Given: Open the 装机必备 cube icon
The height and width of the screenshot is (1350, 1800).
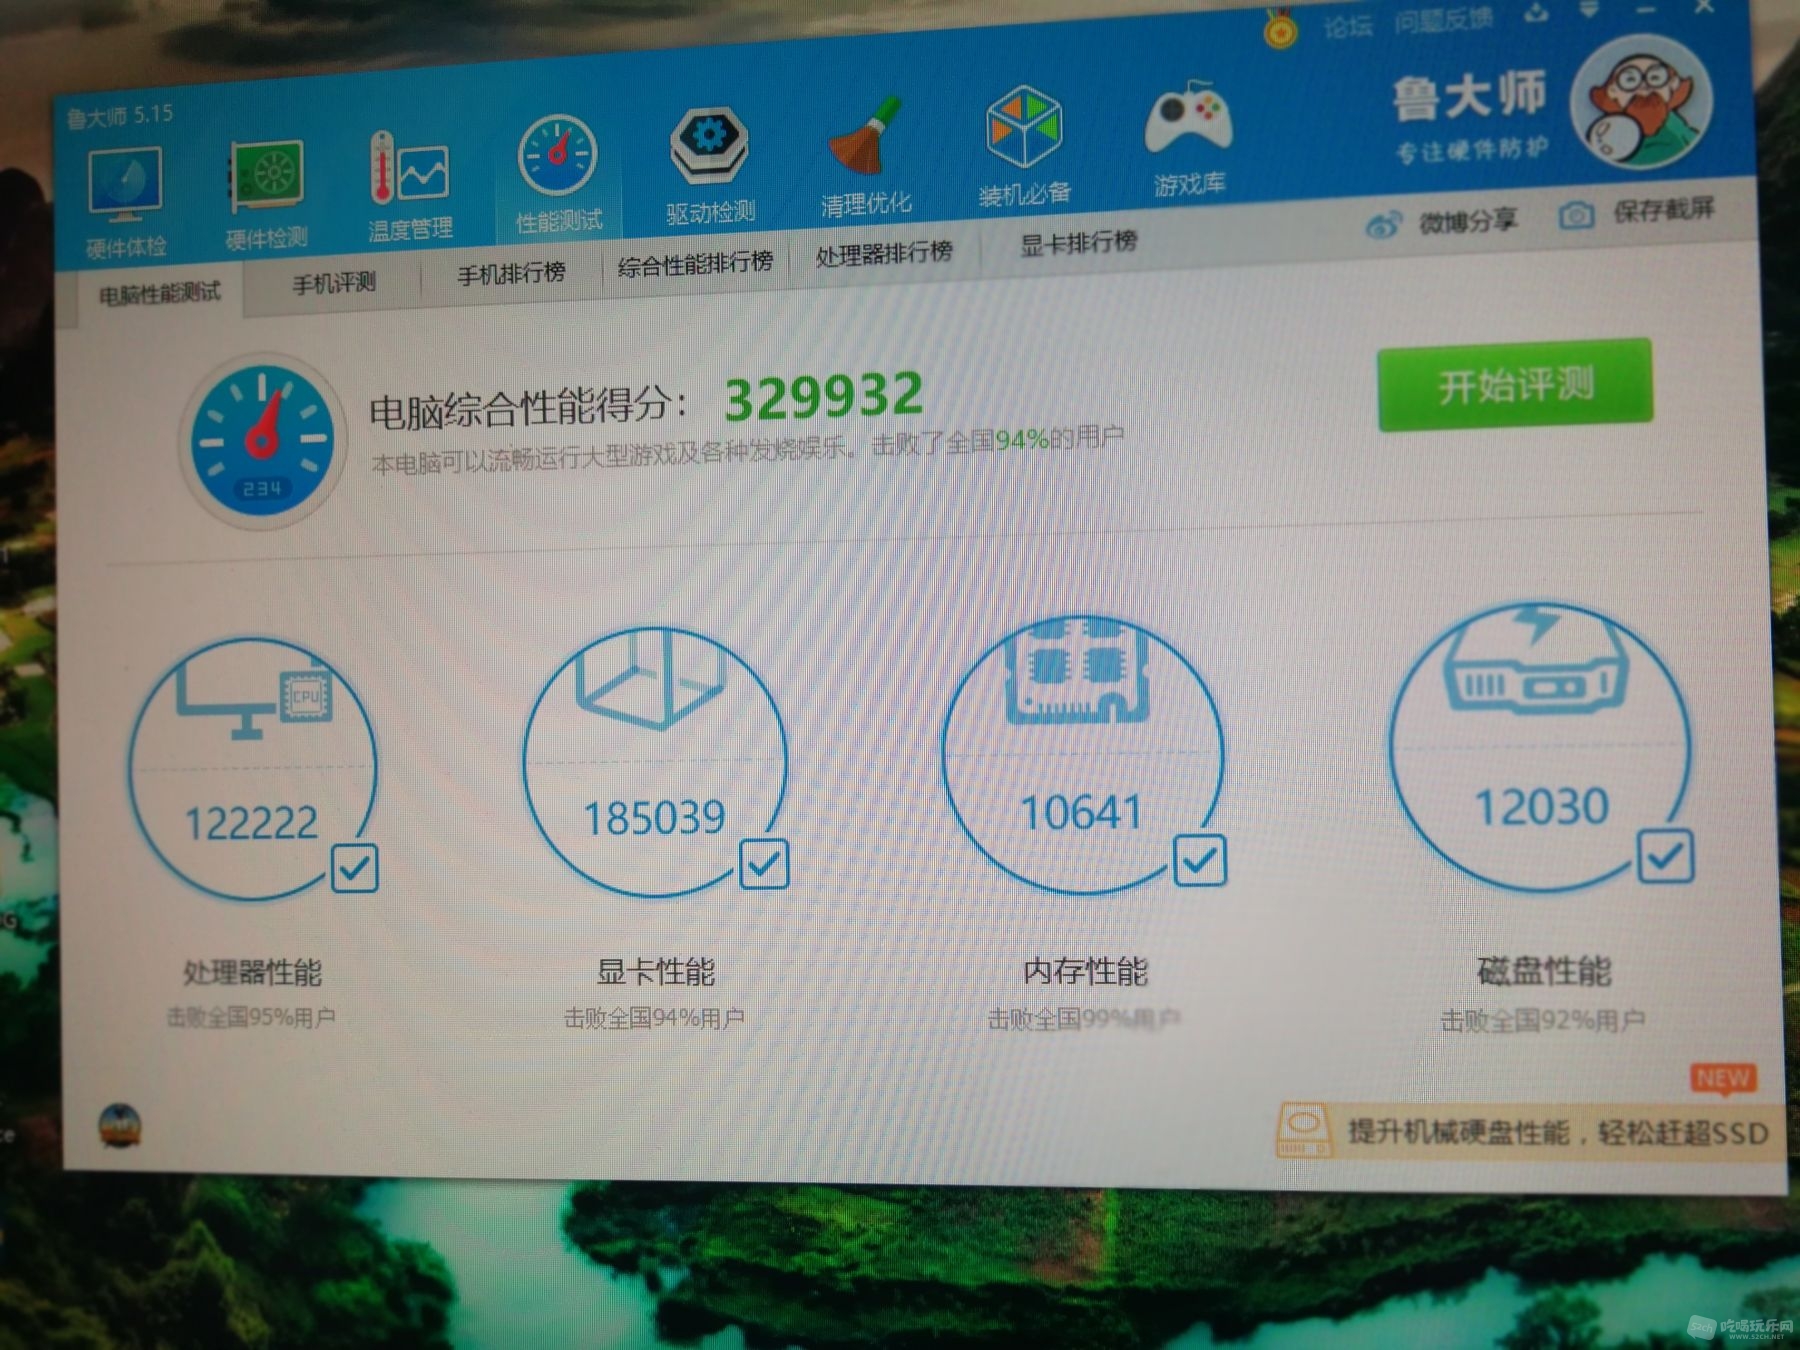Looking at the screenshot, I should 1023,127.
